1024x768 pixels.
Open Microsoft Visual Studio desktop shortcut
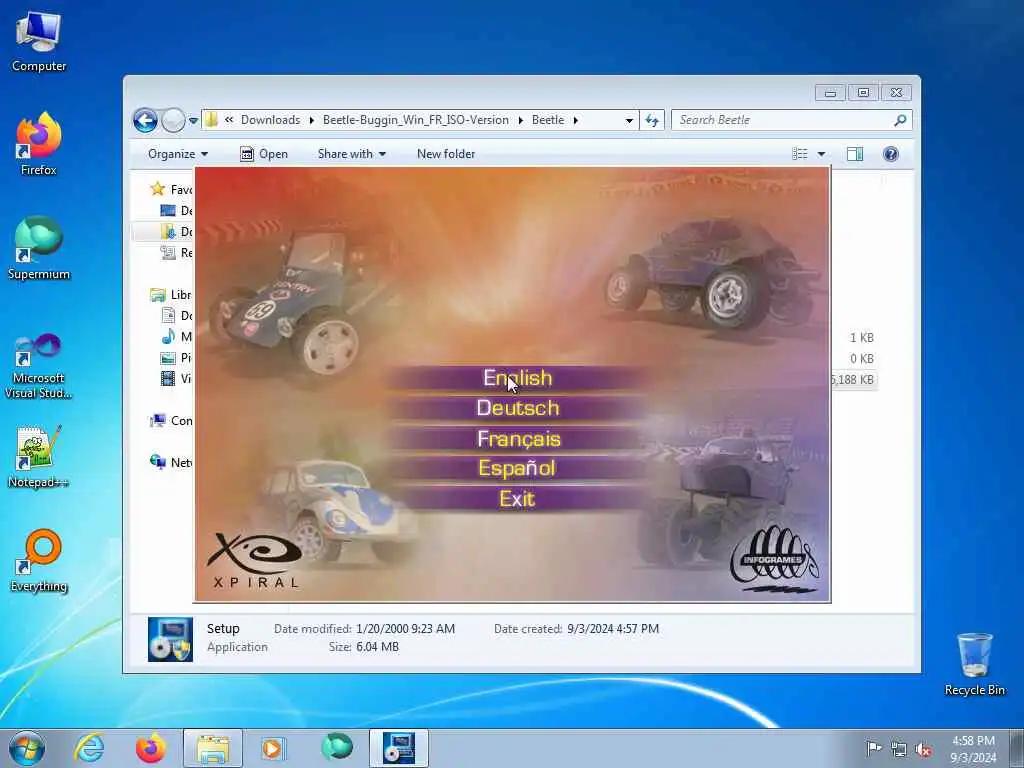click(39, 366)
